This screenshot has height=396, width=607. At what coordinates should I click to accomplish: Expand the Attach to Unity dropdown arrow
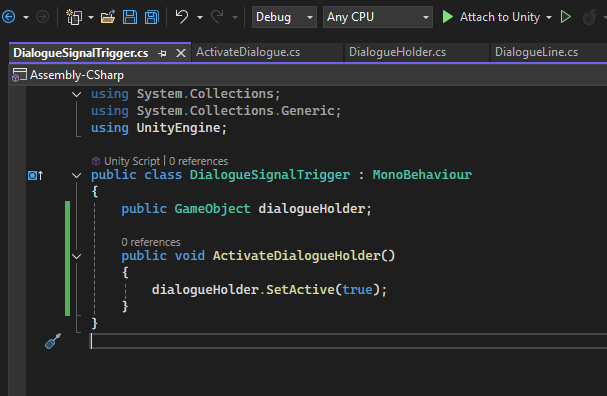coord(549,17)
